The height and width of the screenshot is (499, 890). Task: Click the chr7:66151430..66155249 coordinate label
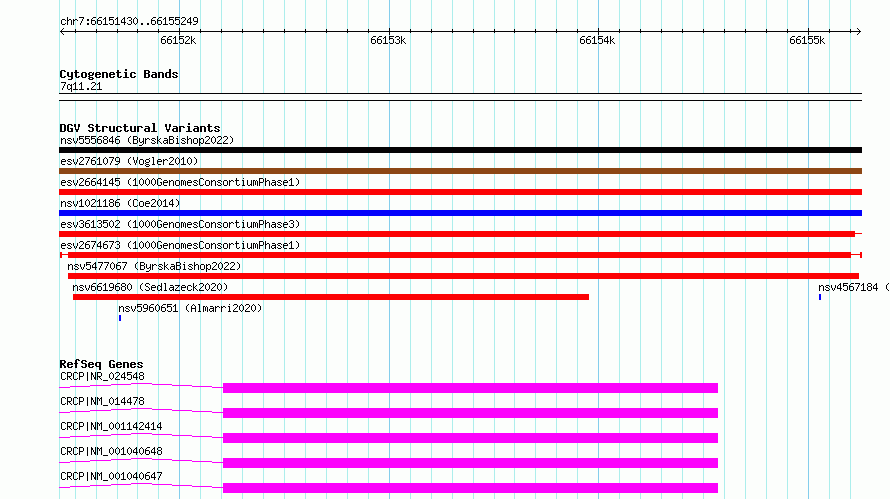coord(129,22)
